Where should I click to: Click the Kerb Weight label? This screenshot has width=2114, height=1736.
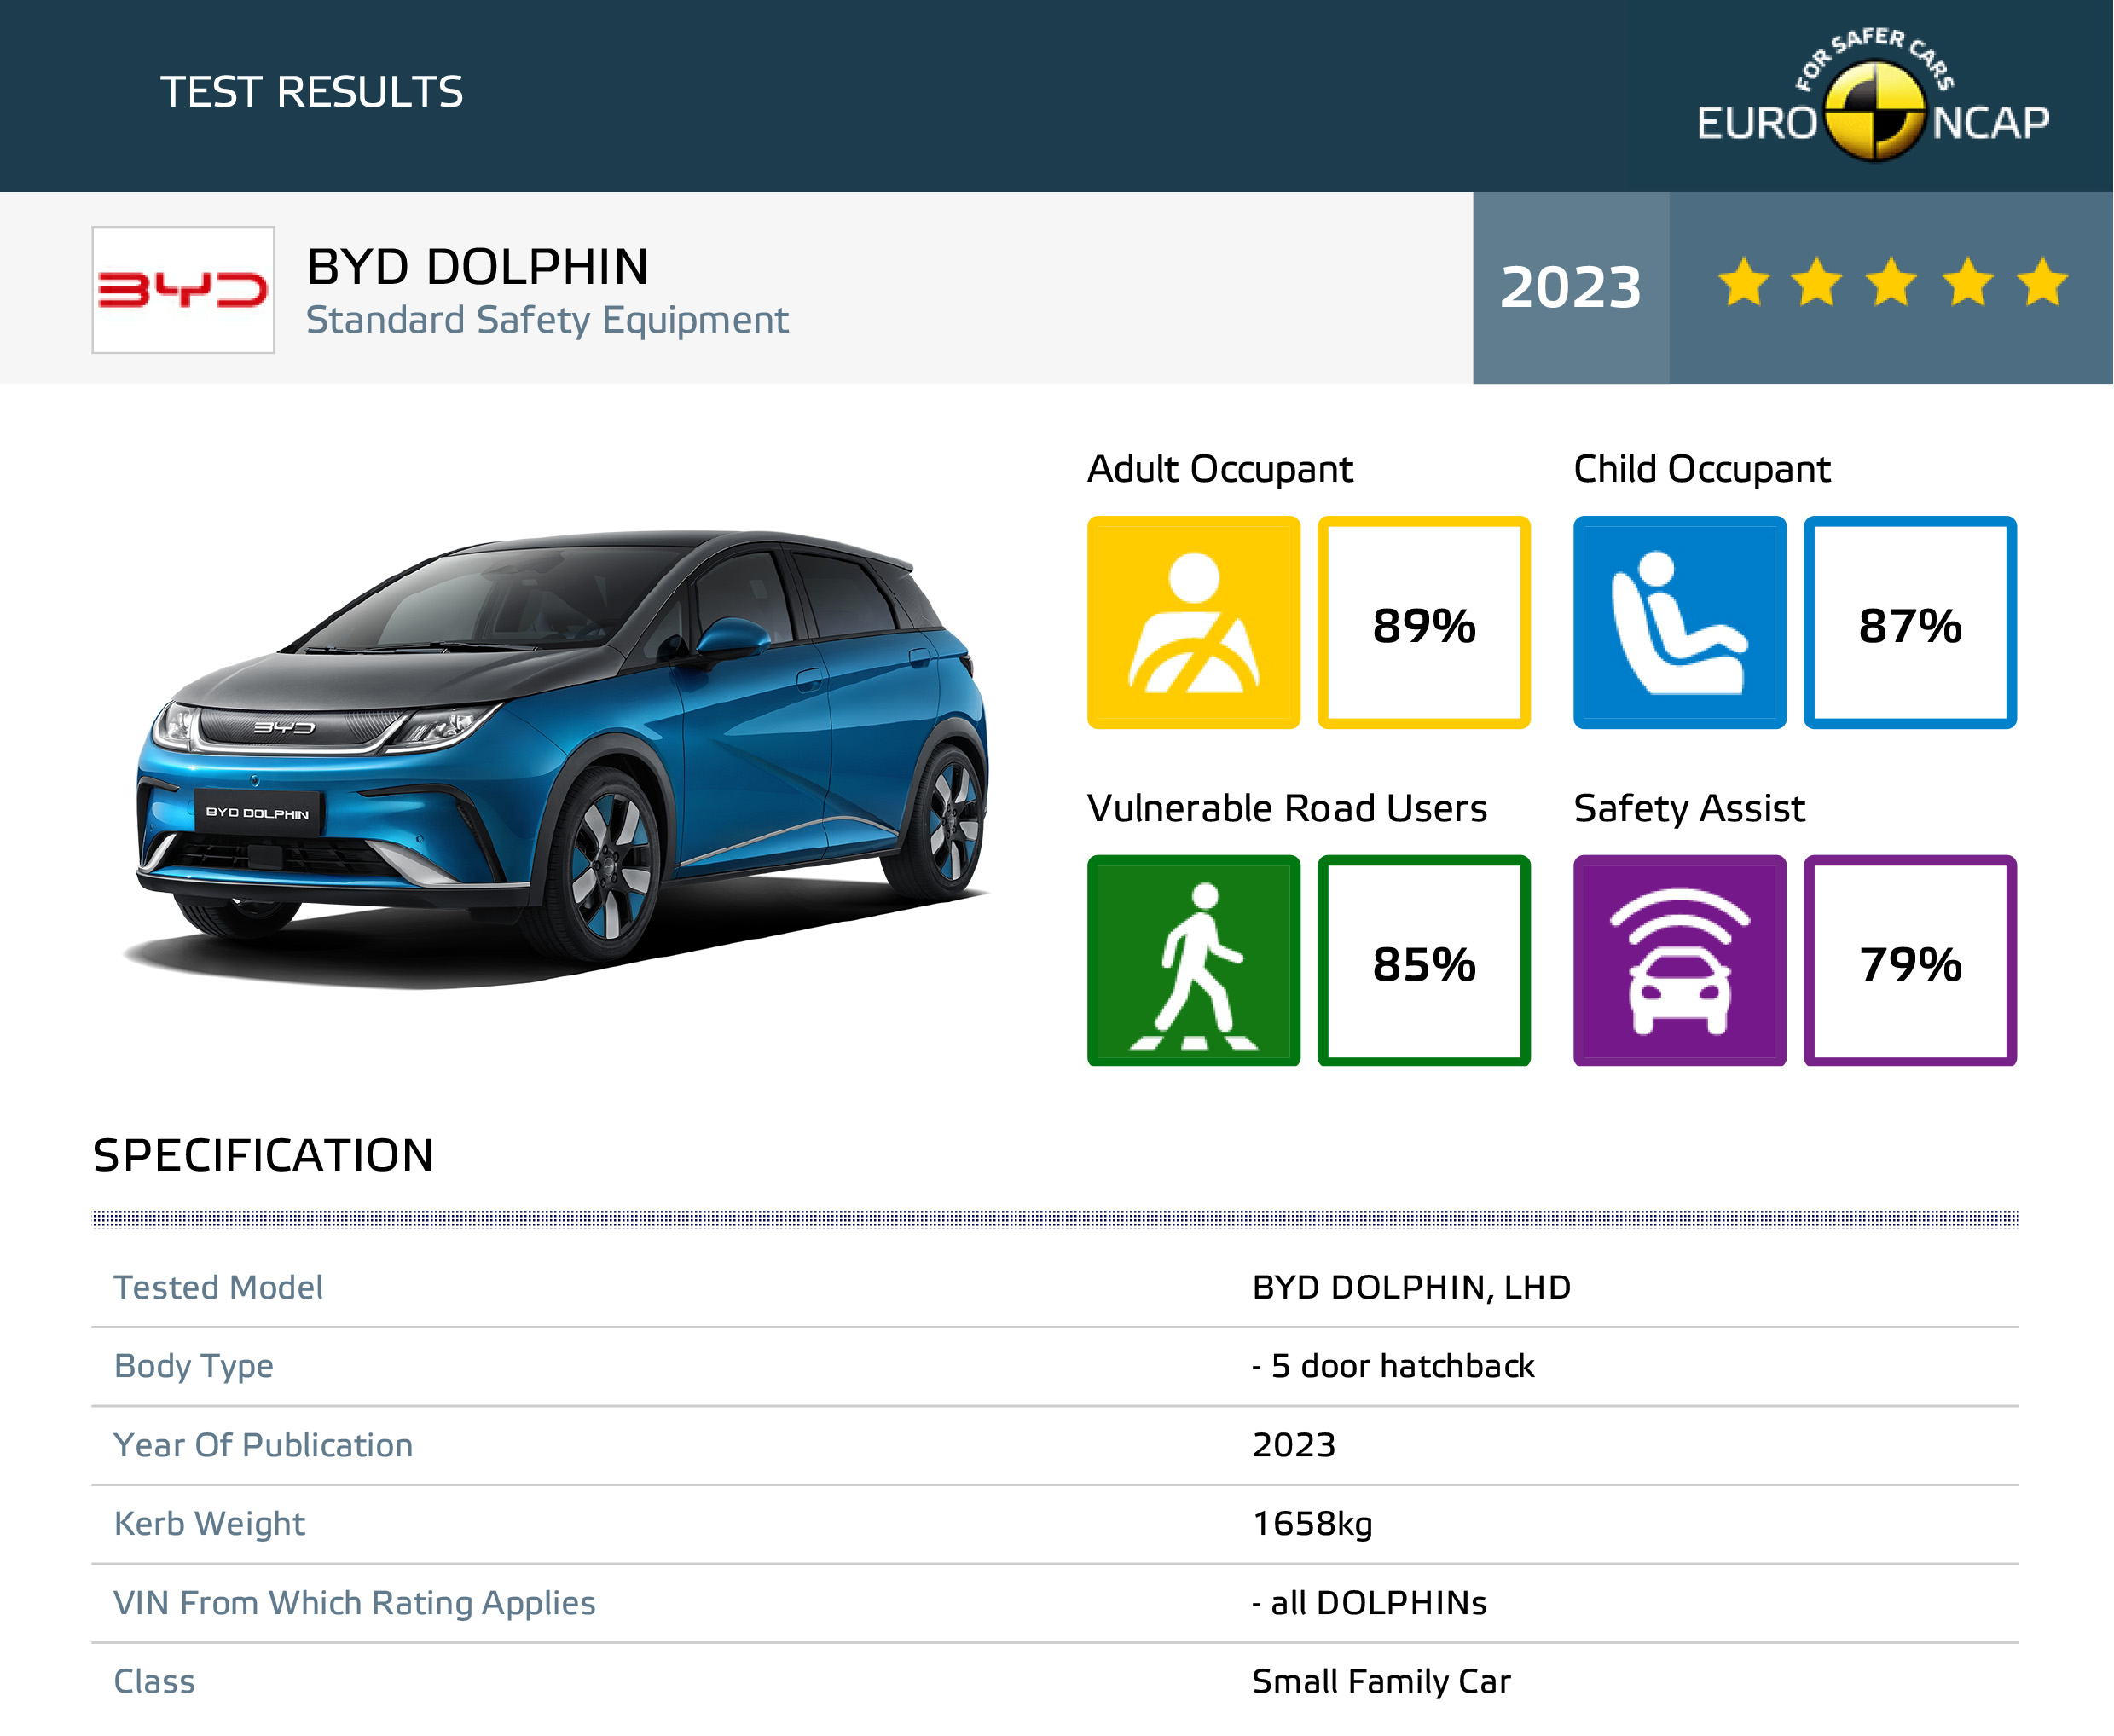point(209,1524)
